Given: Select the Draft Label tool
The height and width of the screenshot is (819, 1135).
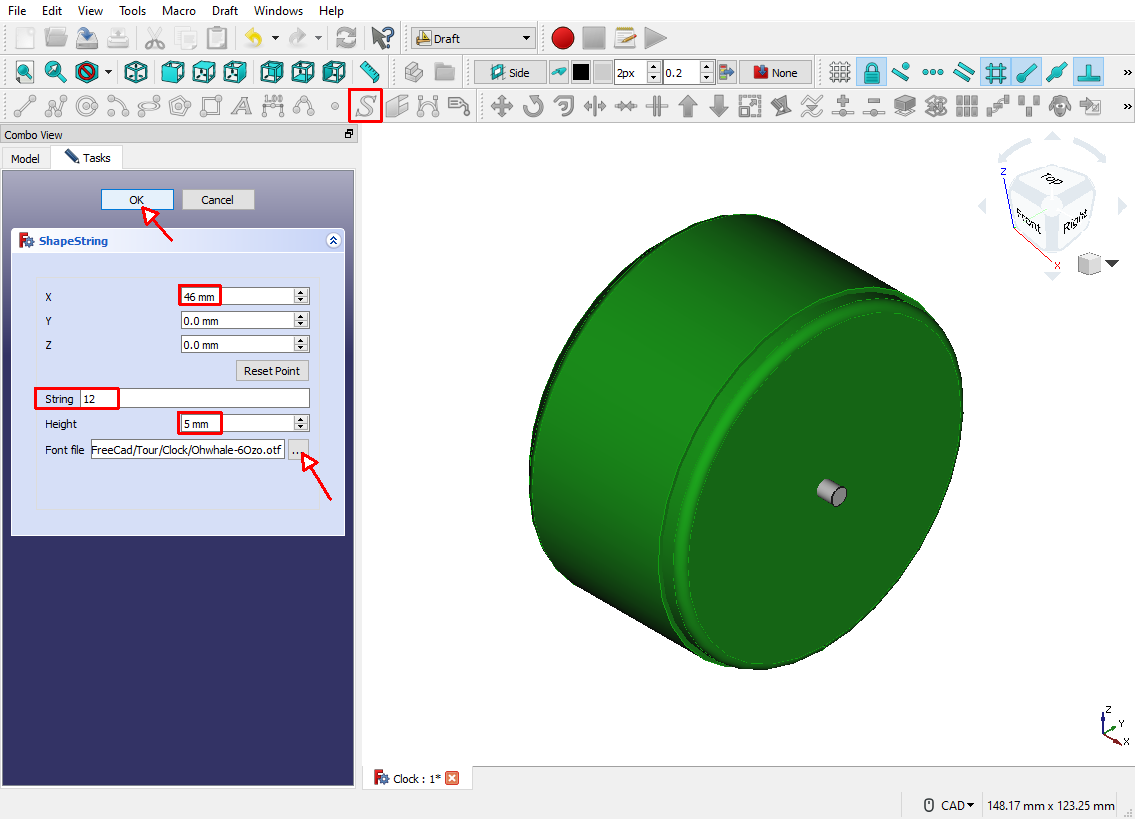Looking at the screenshot, I should click(459, 106).
